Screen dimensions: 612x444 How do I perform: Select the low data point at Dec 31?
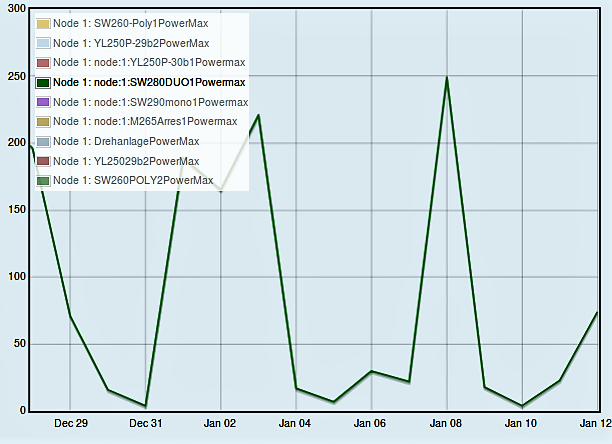(x=146, y=406)
